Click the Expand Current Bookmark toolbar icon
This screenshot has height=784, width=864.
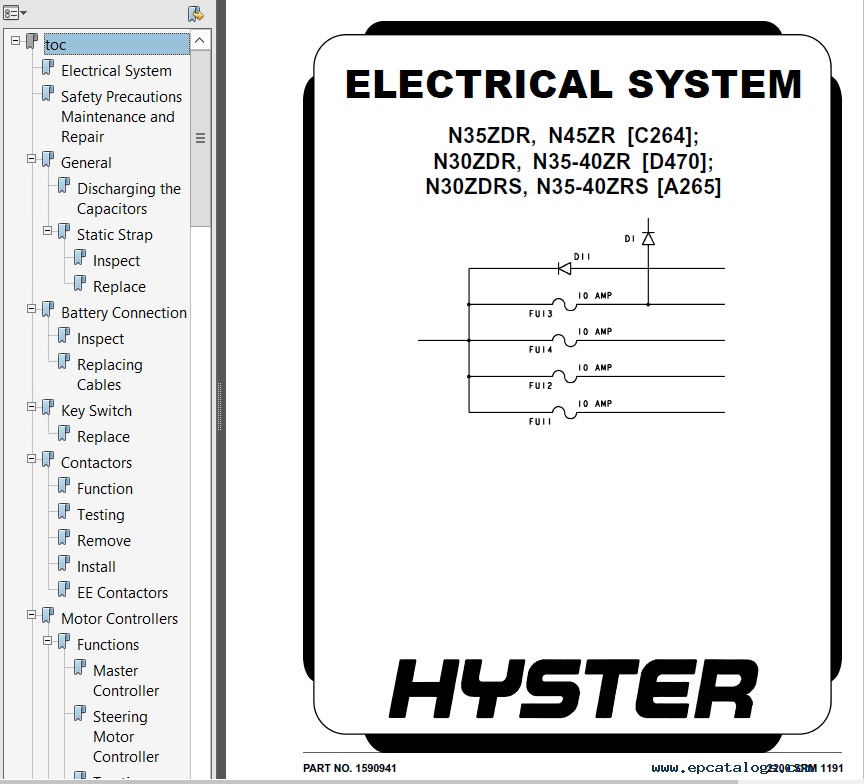(x=196, y=13)
